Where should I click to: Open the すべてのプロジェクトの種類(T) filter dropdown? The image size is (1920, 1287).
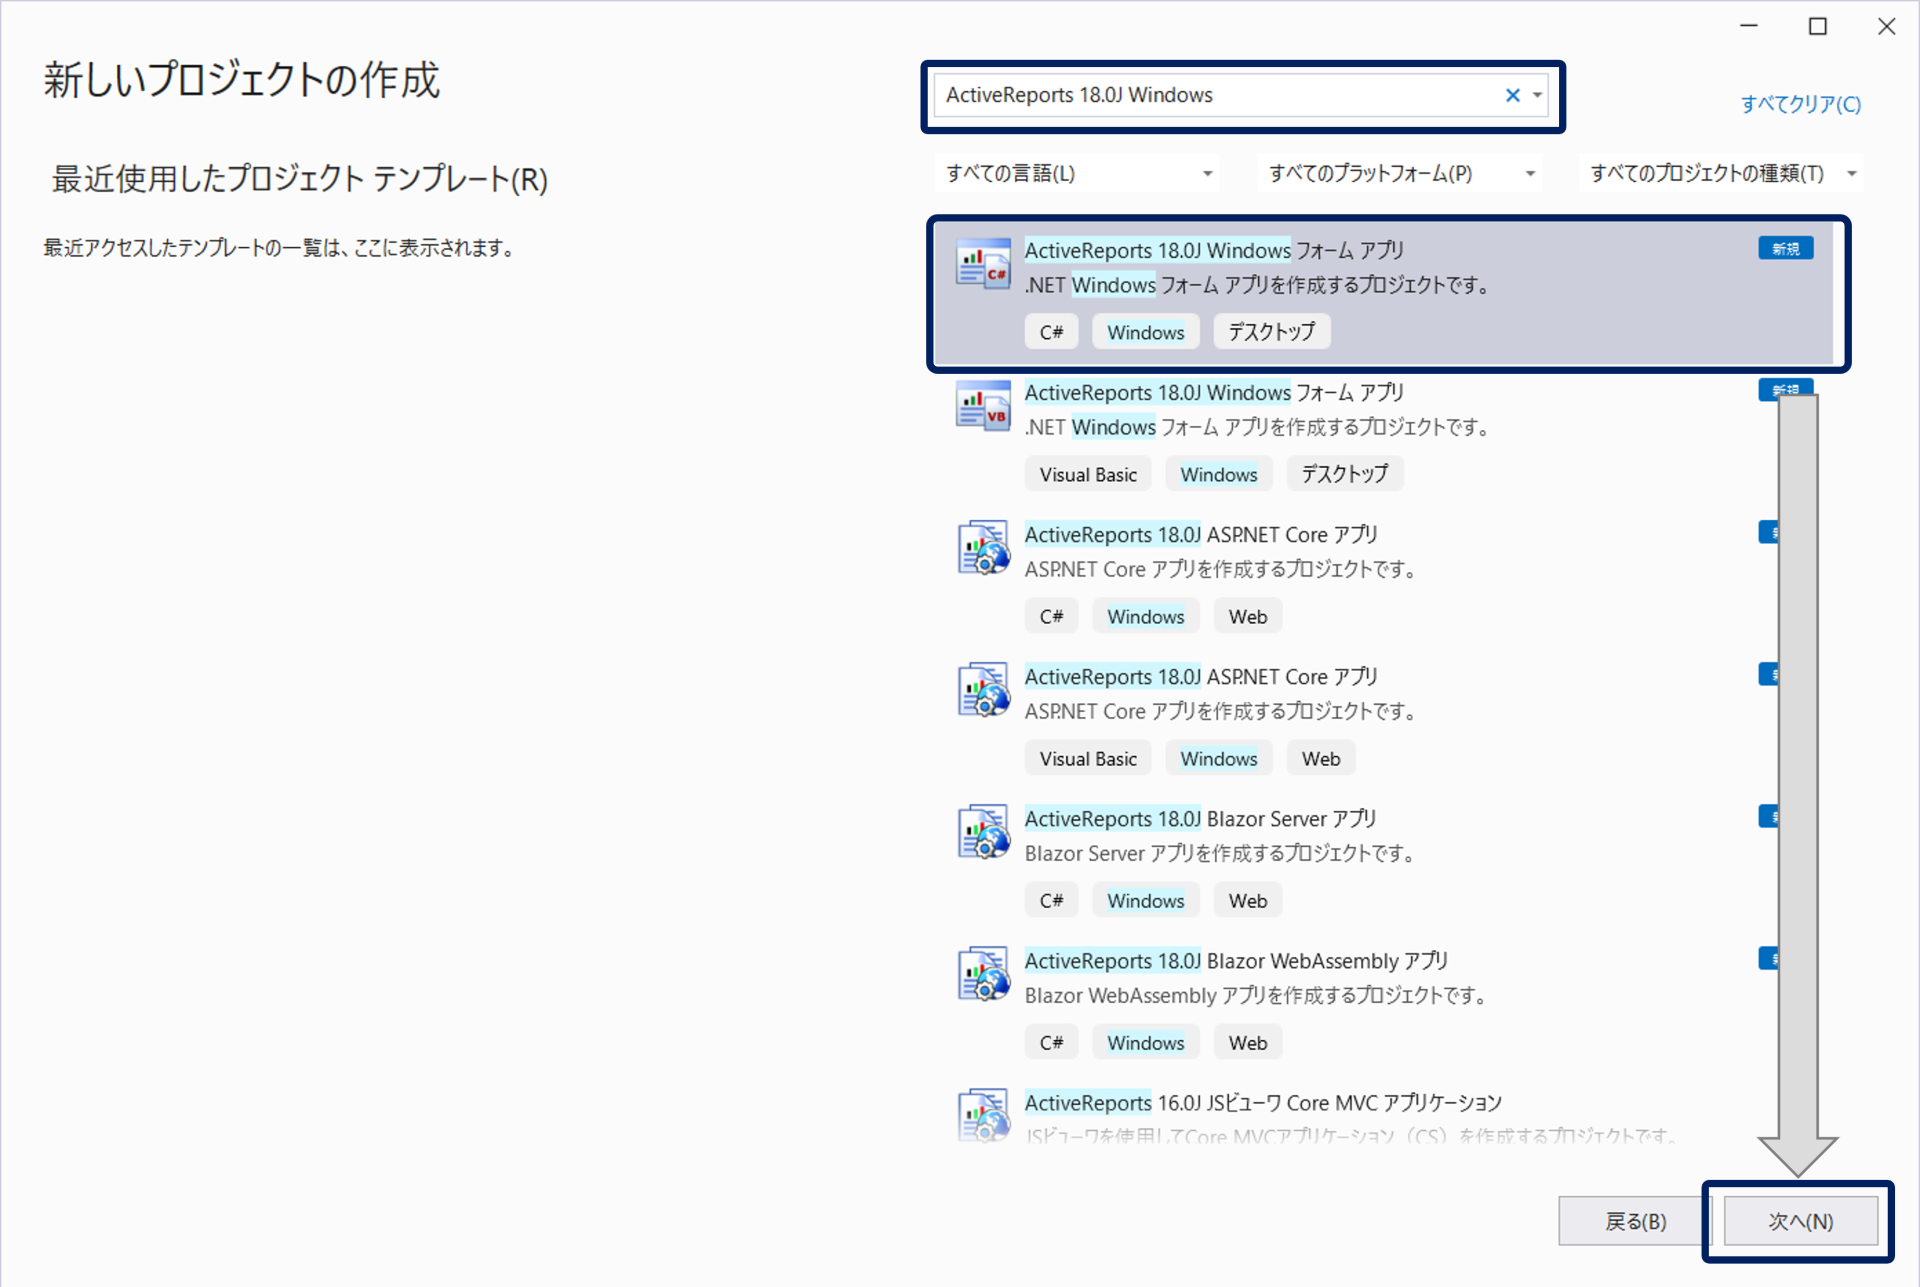tap(1722, 174)
